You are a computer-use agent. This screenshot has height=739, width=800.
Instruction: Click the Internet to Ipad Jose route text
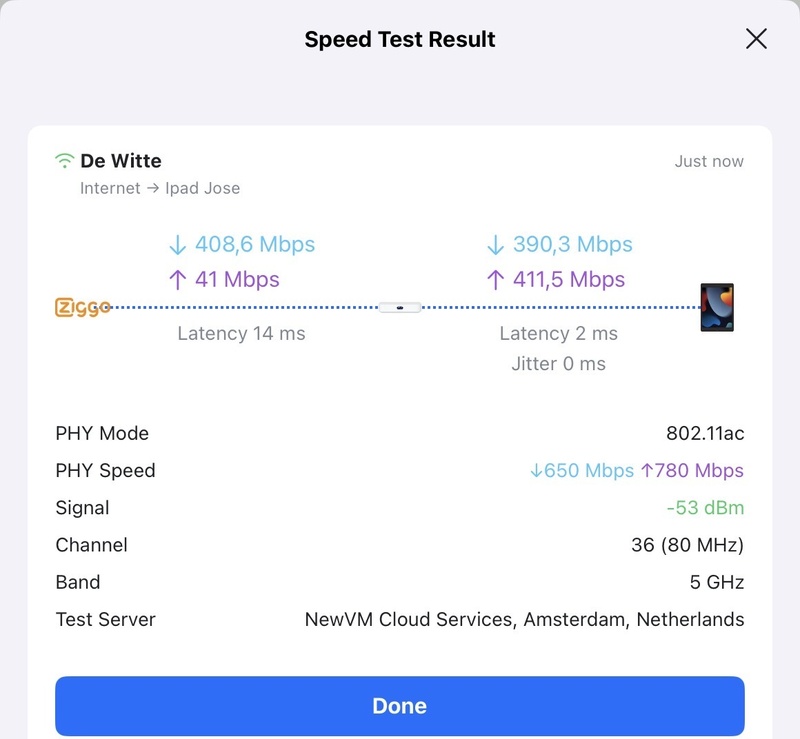[x=160, y=188]
